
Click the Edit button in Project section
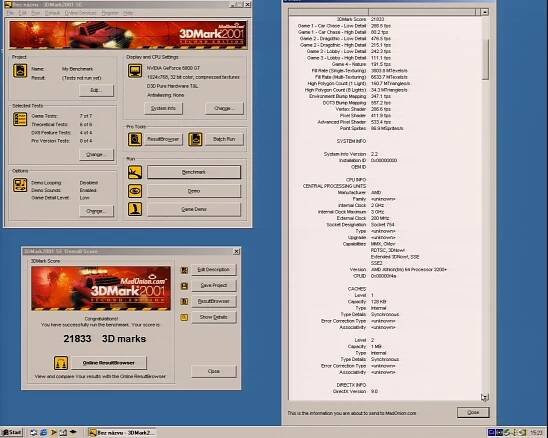coord(96,90)
